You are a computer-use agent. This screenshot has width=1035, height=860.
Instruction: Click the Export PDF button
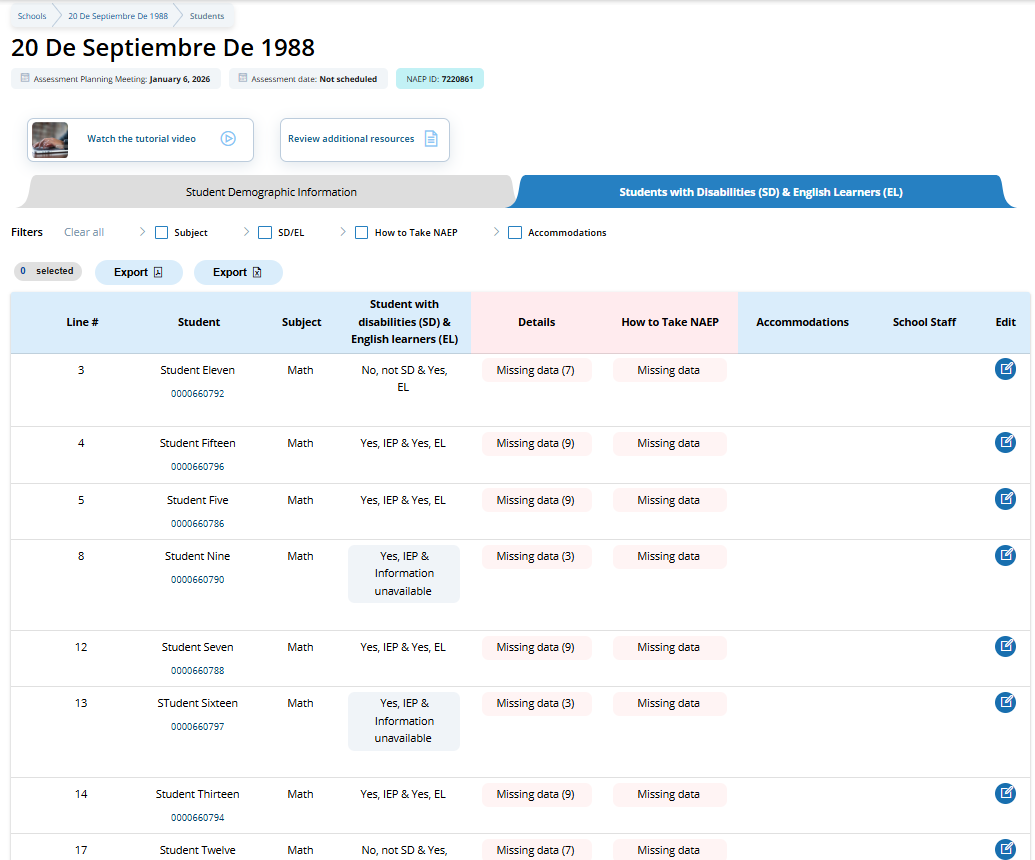click(x=138, y=272)
